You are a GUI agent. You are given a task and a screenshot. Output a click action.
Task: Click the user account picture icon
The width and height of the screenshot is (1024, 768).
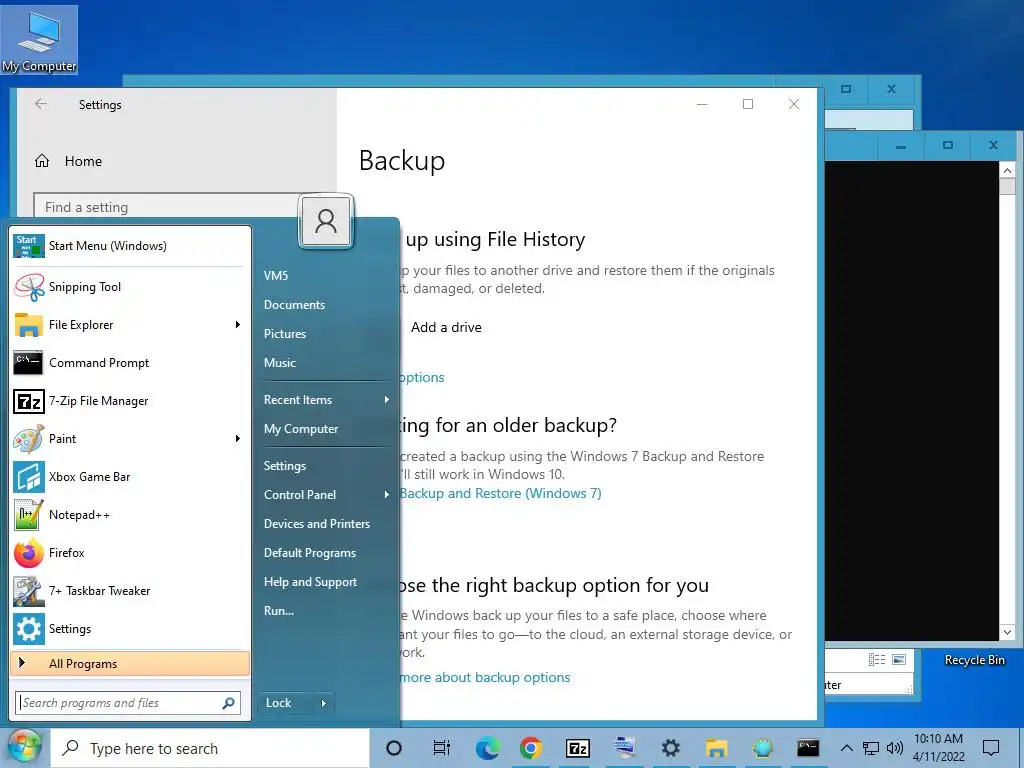(326, 221)
